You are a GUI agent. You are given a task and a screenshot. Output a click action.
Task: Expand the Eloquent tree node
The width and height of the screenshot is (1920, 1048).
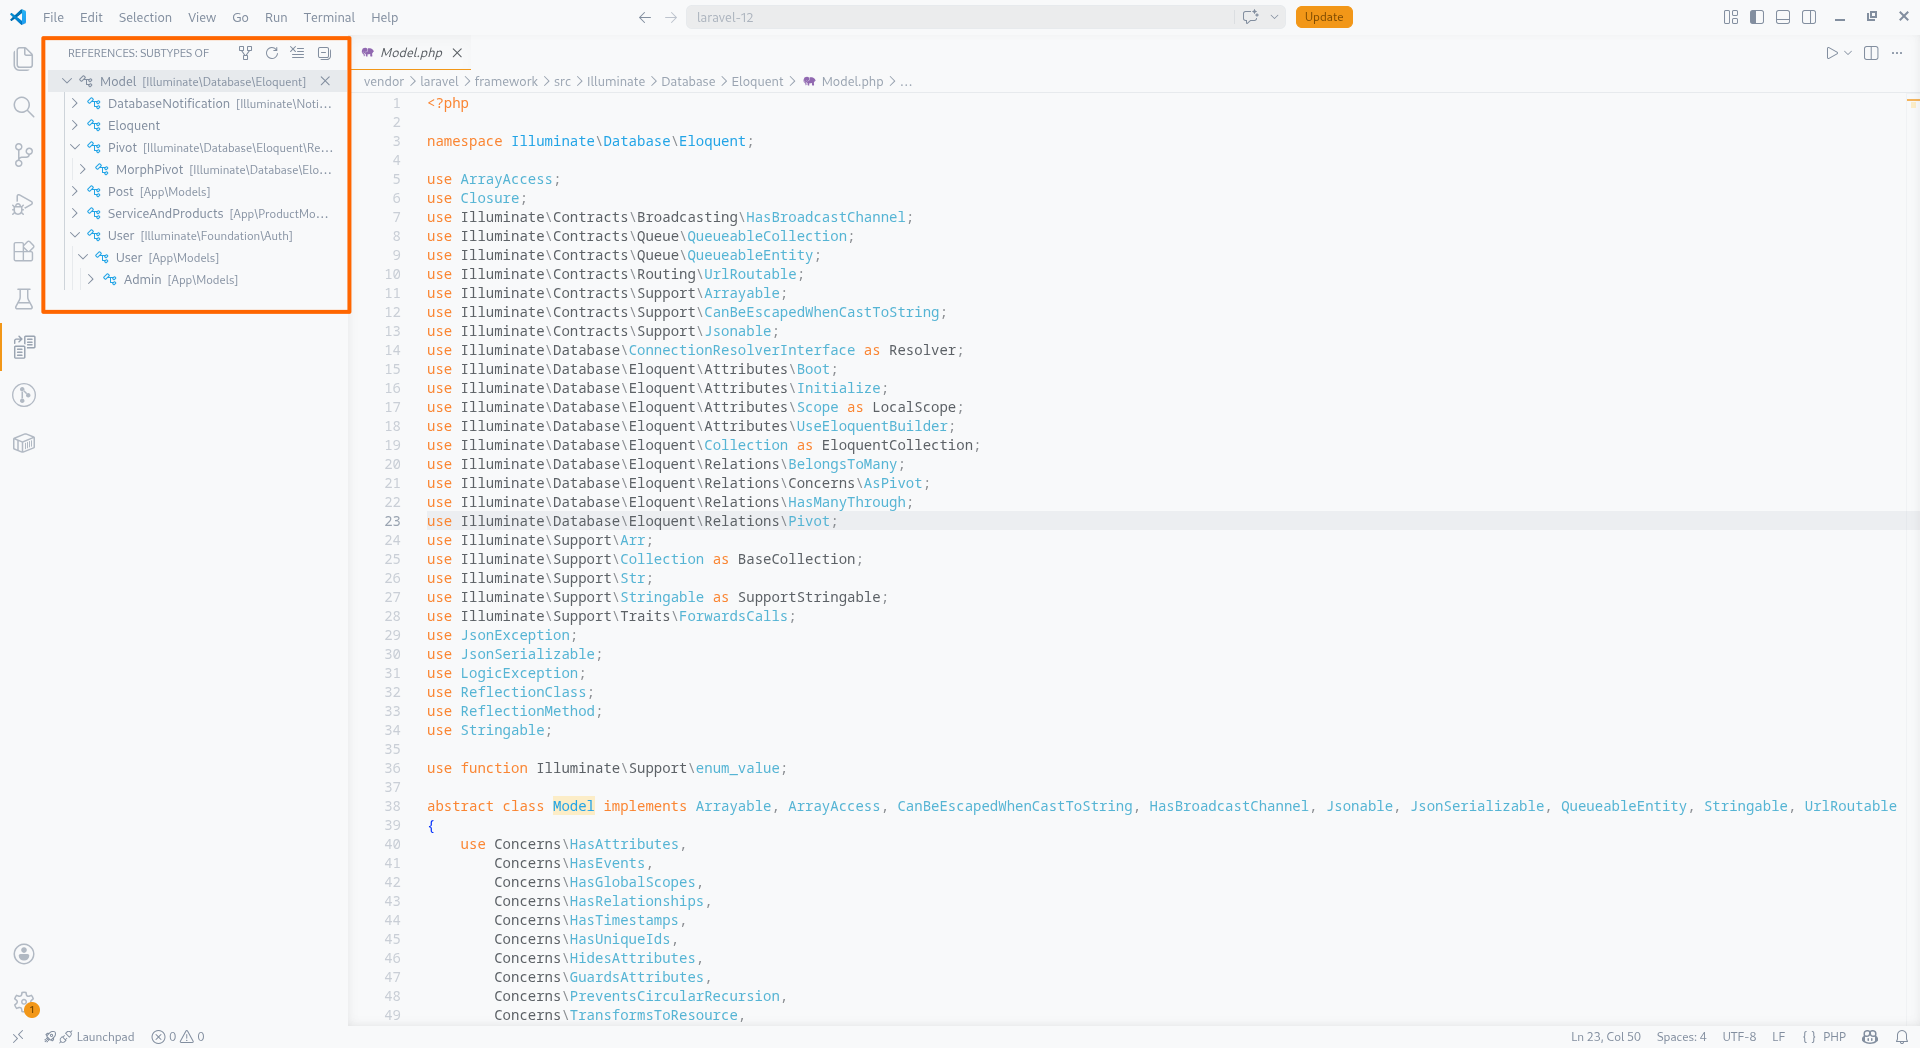(x=75, y=125)
